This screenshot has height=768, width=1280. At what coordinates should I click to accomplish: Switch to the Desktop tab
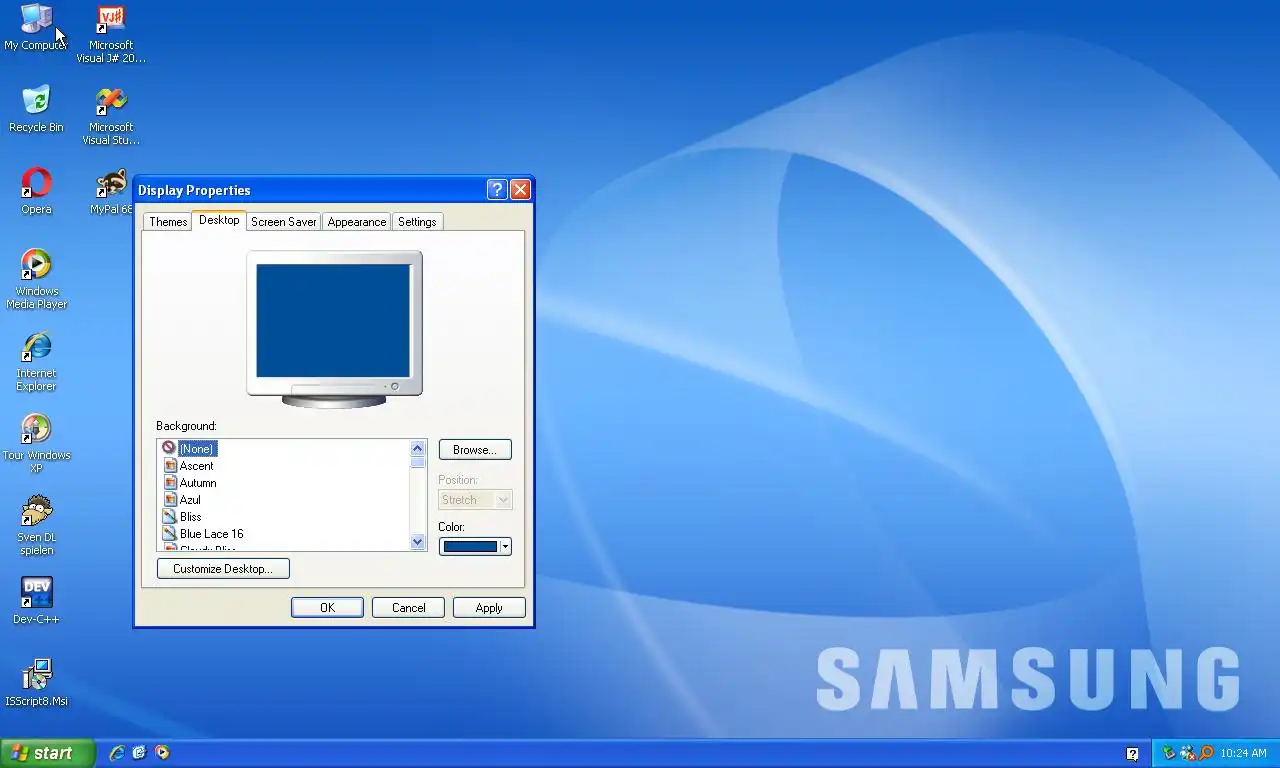[219, 220]
